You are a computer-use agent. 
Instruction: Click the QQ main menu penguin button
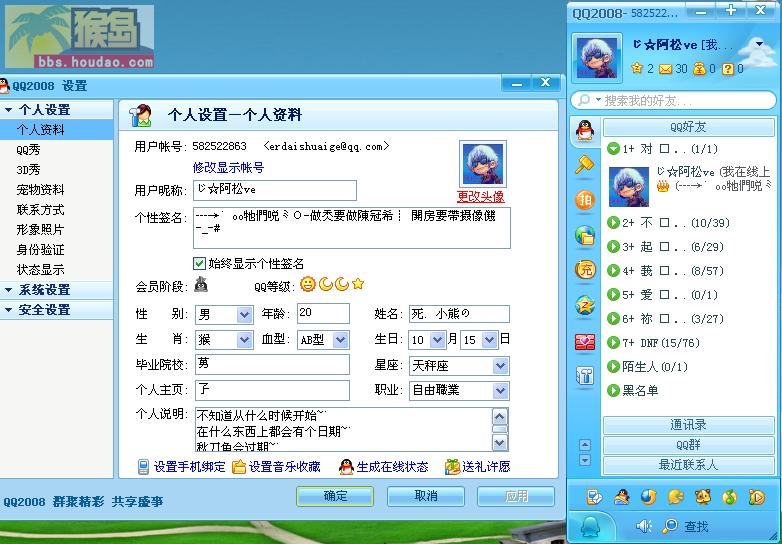point(590,527)
